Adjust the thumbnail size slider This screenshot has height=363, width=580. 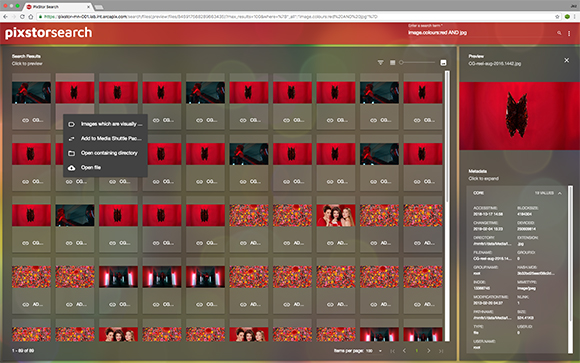point(417,63)
